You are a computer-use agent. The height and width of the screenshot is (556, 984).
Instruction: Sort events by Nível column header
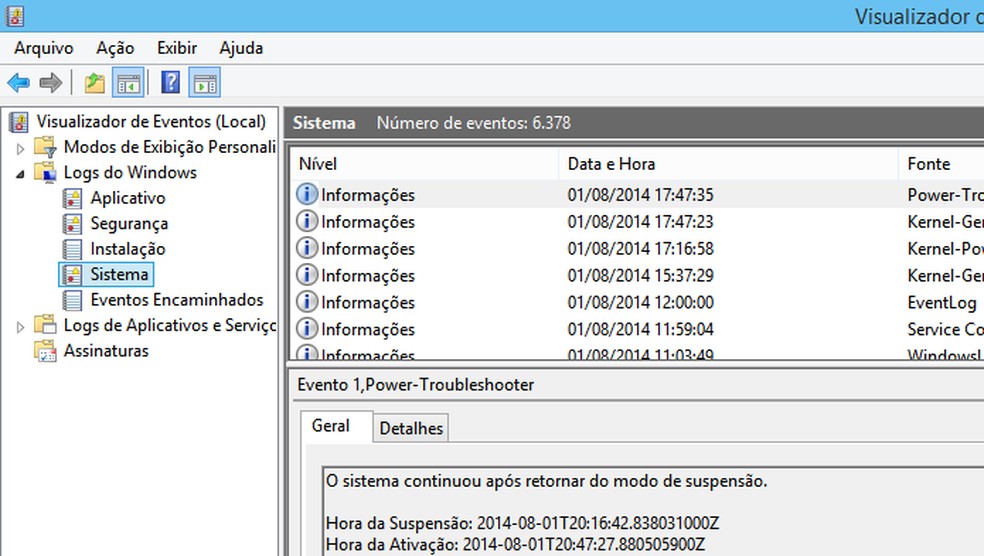(318, 164)
